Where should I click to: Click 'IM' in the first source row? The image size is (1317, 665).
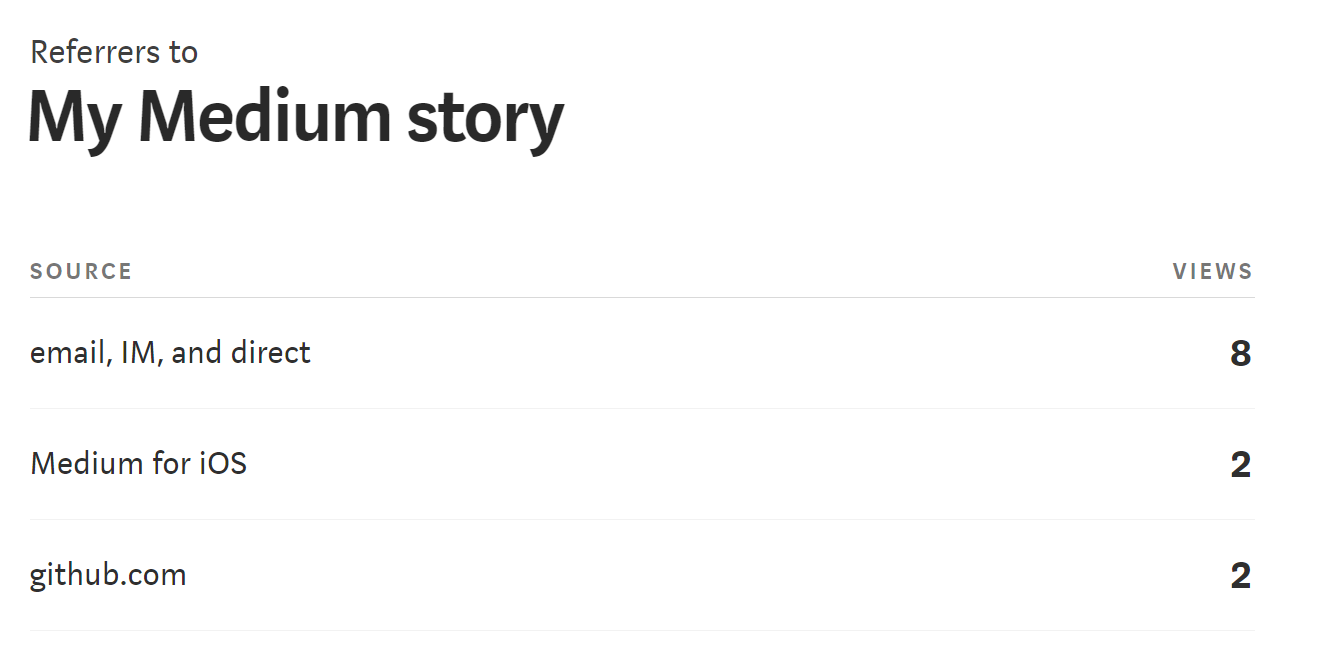138,354
